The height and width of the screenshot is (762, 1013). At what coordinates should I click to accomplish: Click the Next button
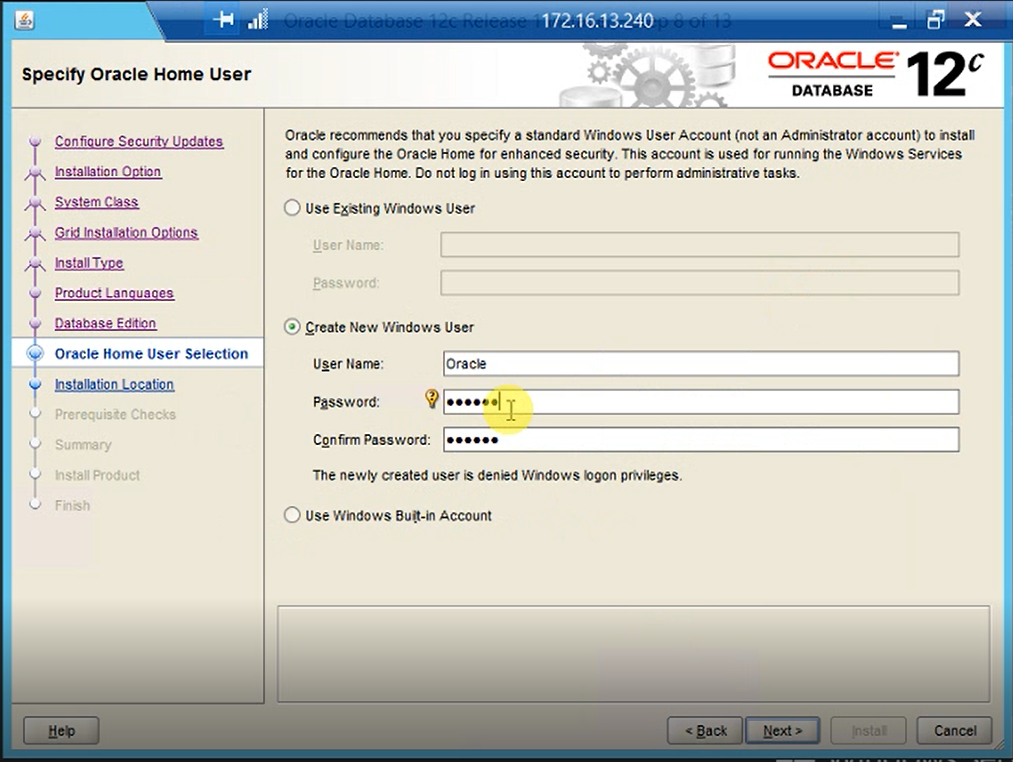pyautogui.click(x=782, y=730)
